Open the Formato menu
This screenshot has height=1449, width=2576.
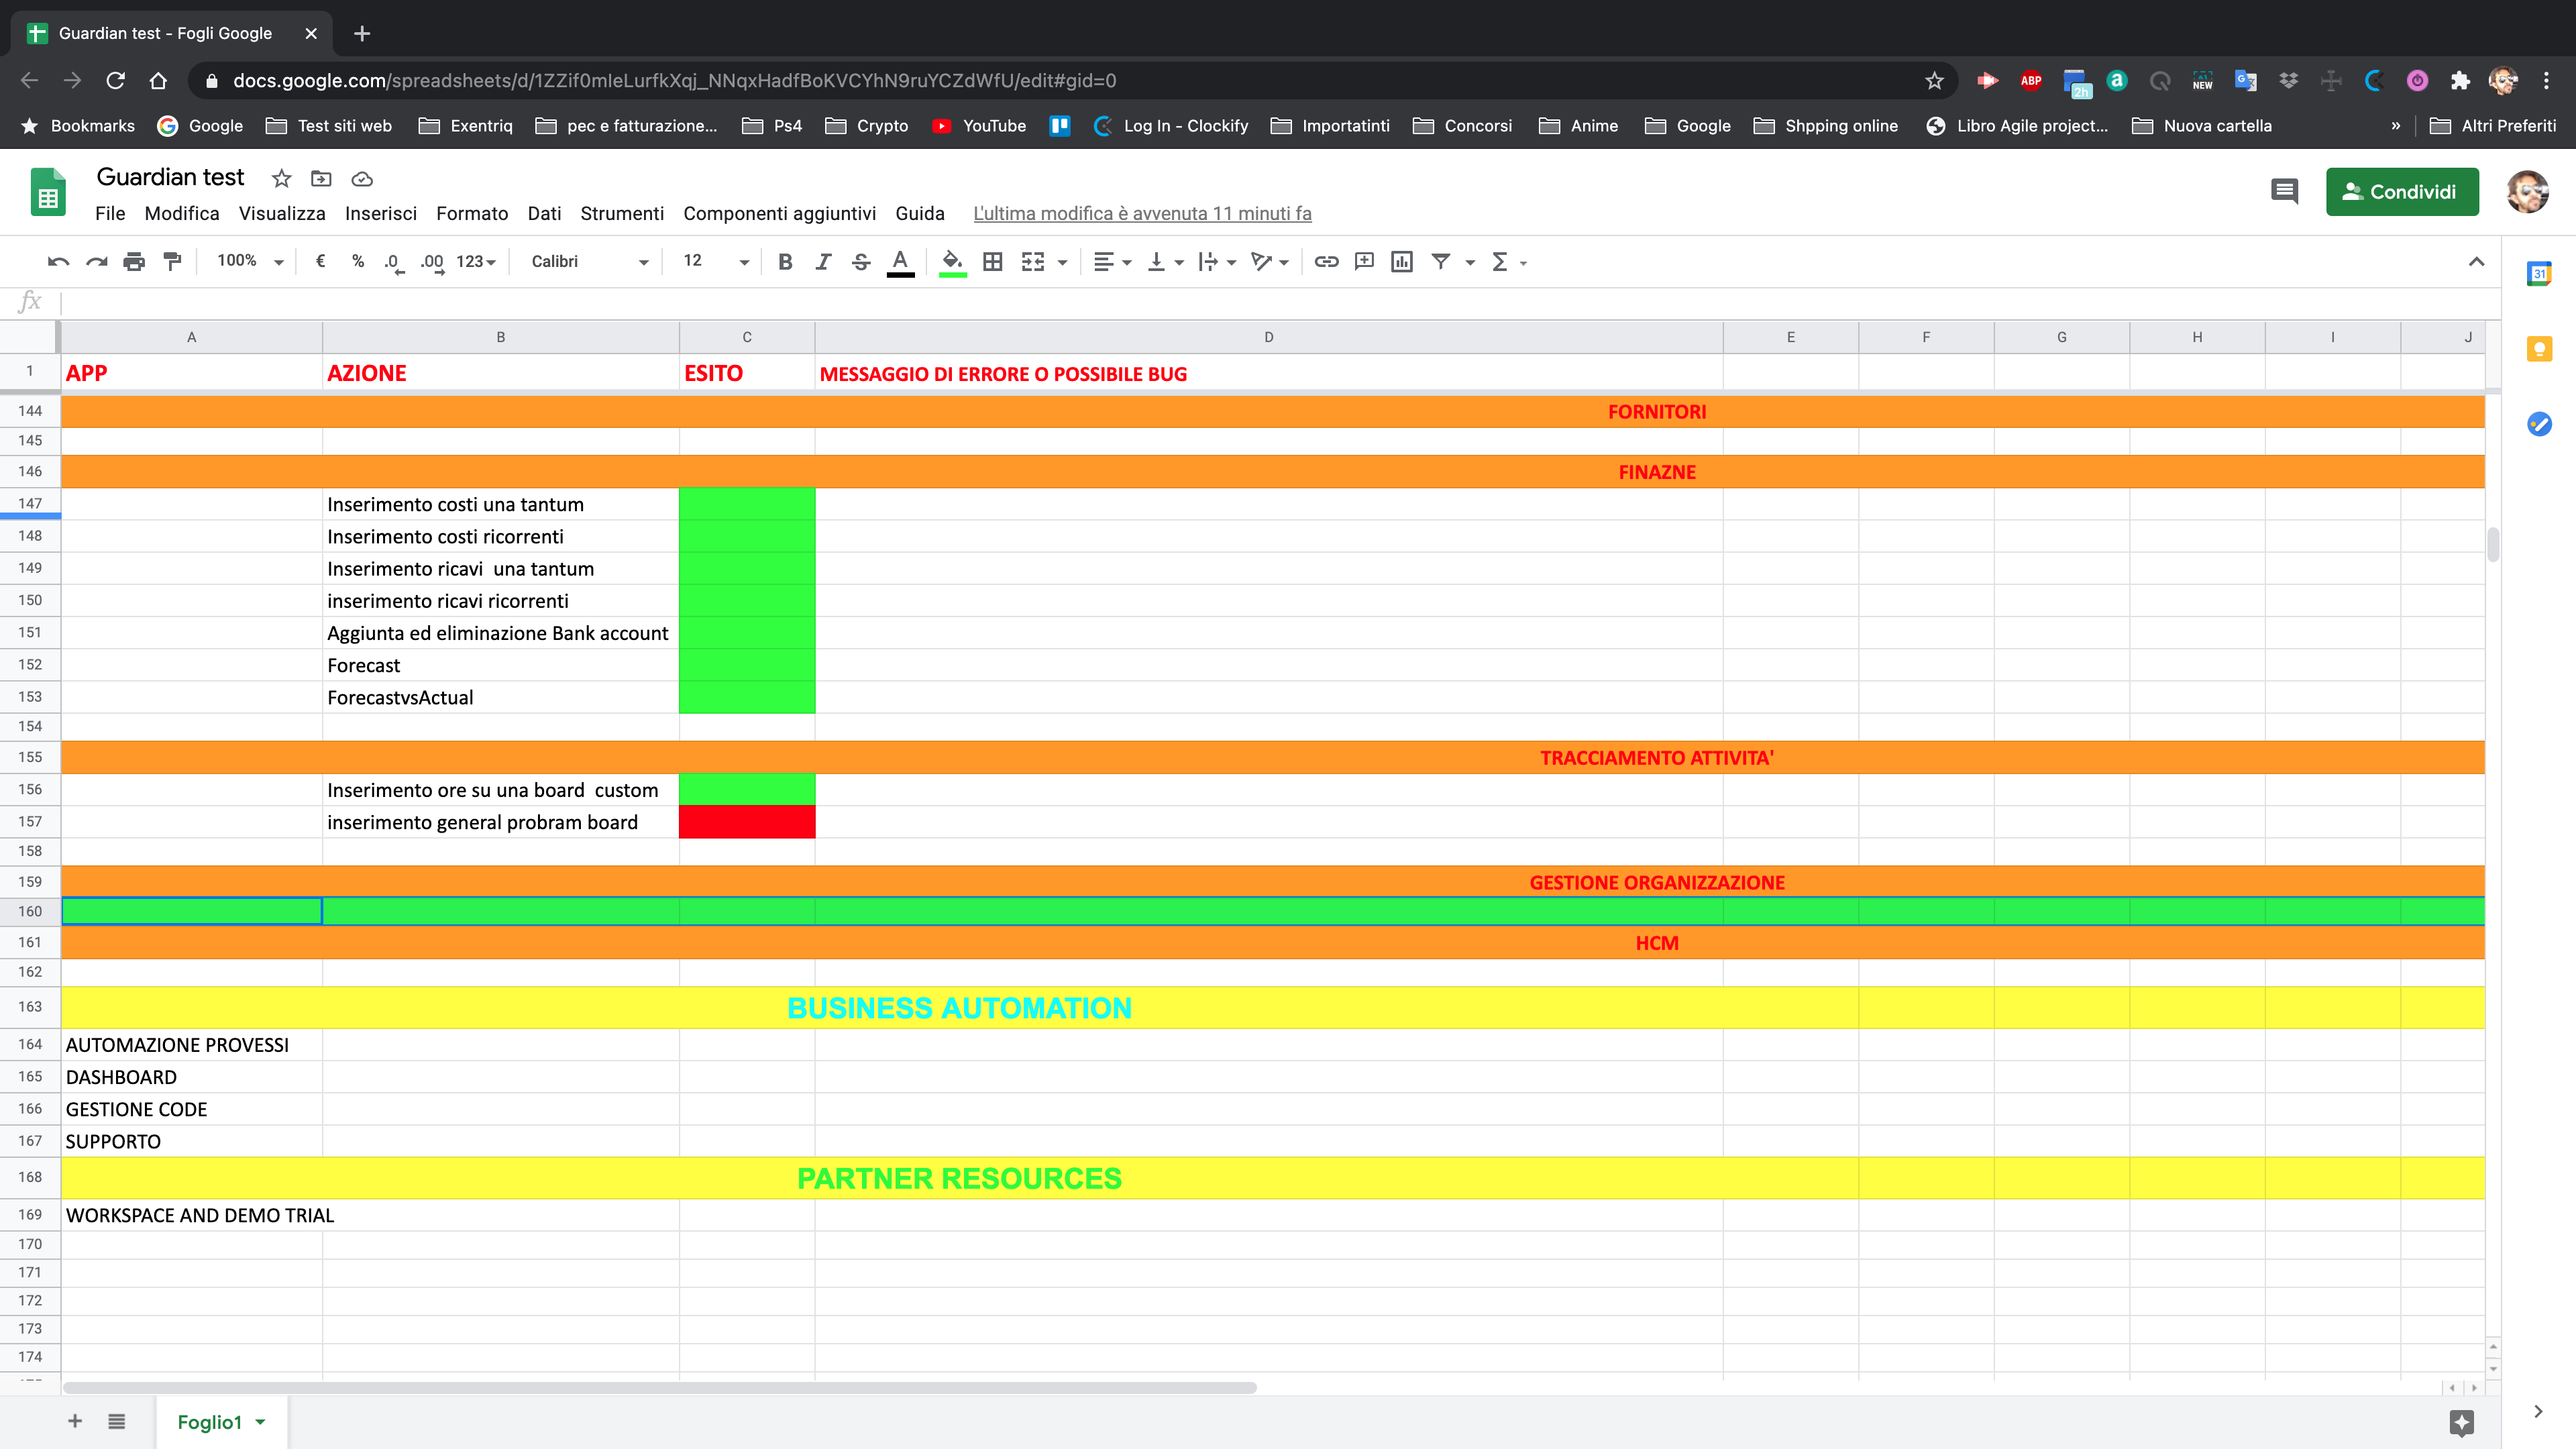coord(471,213)
